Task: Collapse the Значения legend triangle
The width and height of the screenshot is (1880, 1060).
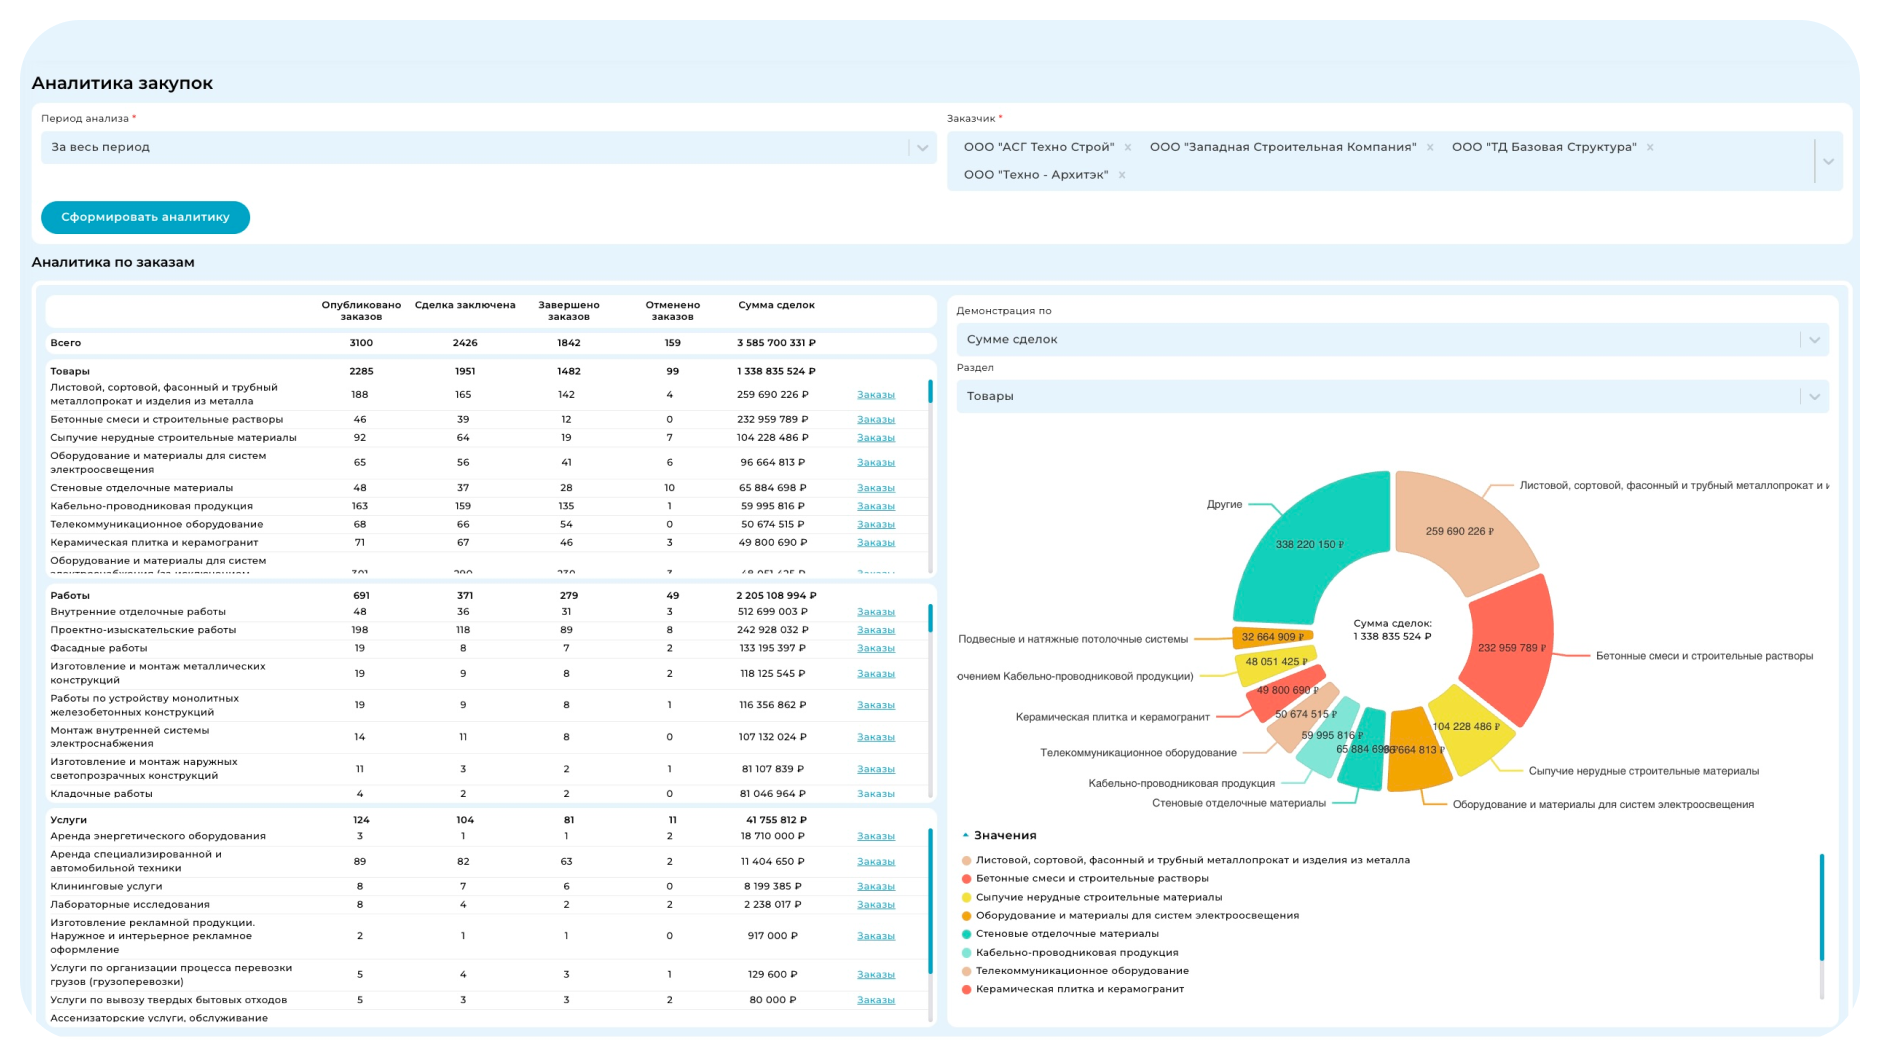Action: [x=965, y=835]
